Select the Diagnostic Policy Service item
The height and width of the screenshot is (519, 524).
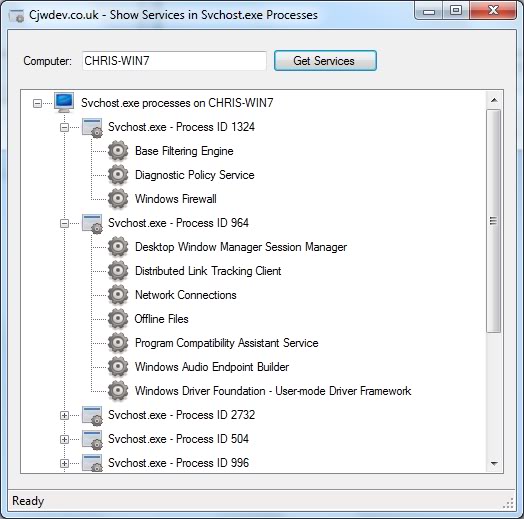point(194,175)
